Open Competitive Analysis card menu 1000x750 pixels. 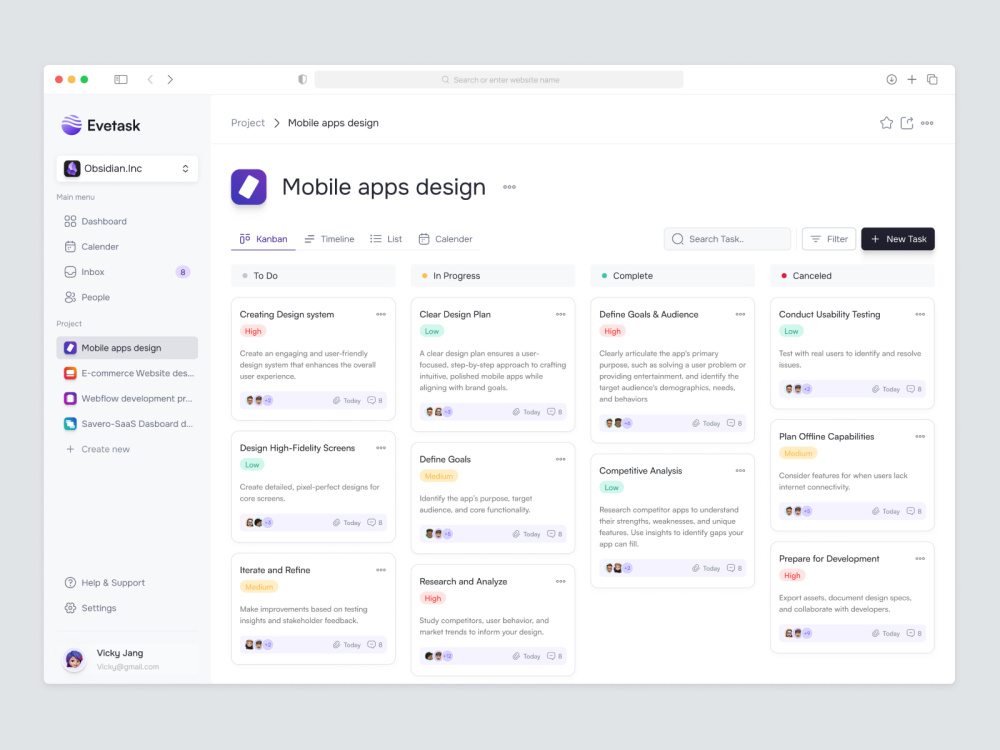(x=740, y=471)
